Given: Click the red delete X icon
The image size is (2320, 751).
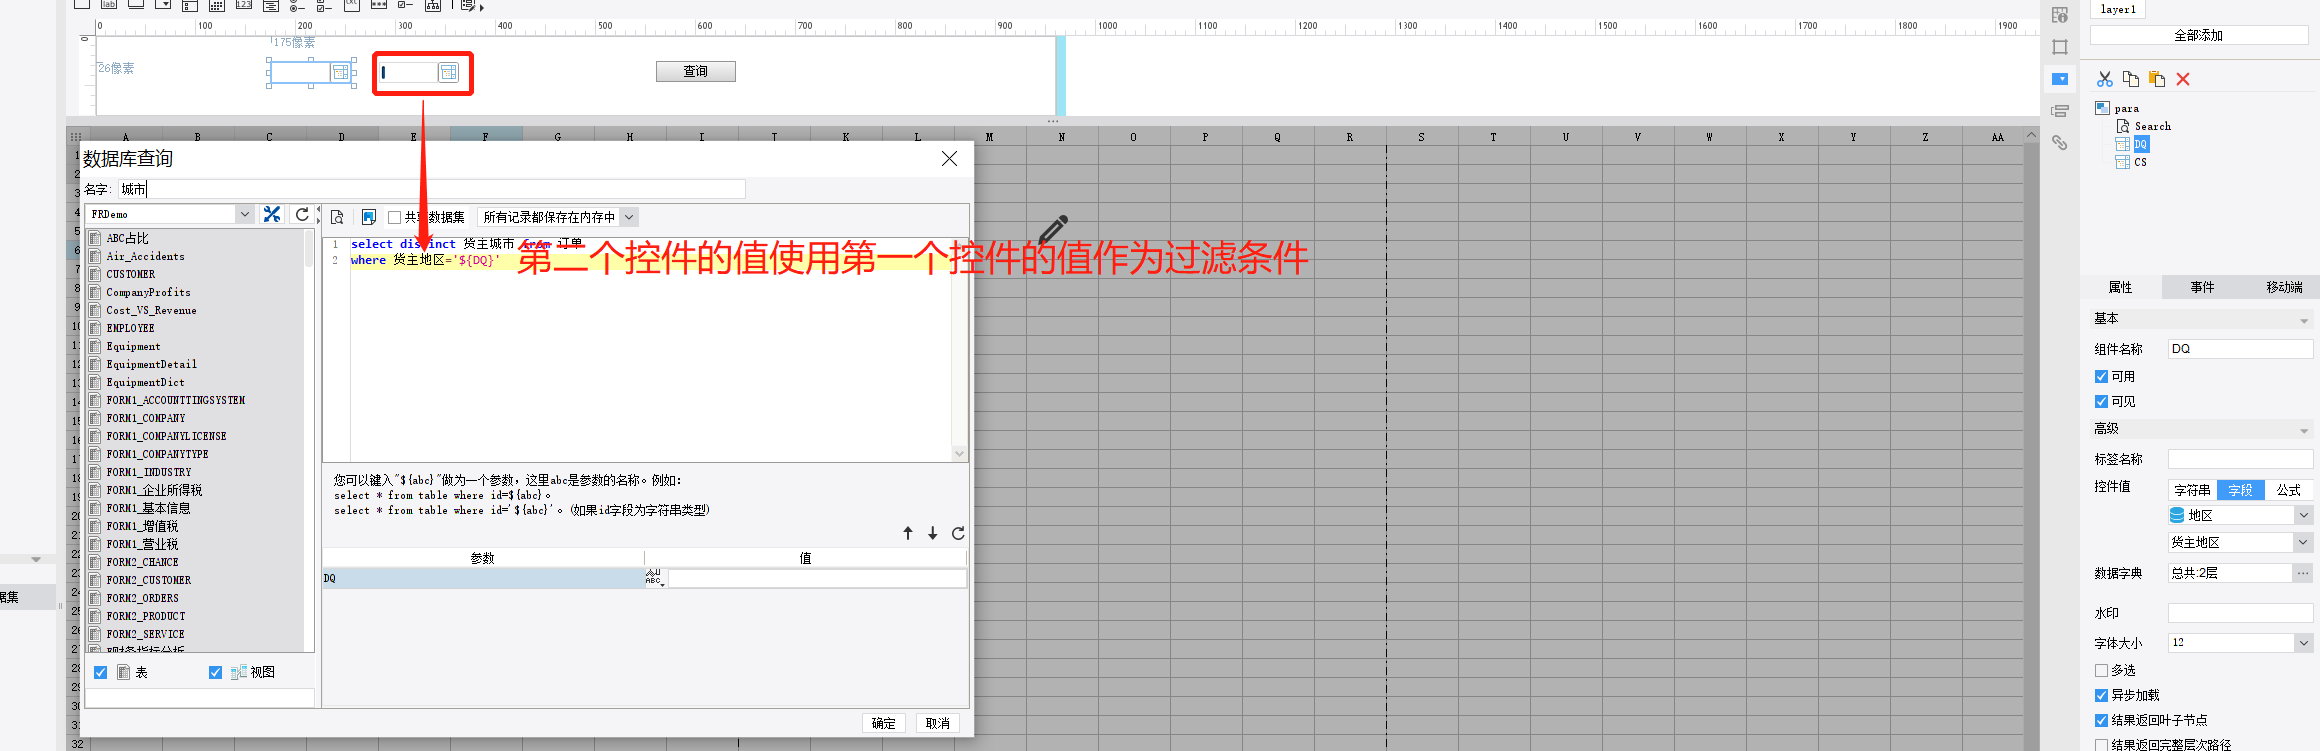Looking at the screenshot, I should point(2183,79).
